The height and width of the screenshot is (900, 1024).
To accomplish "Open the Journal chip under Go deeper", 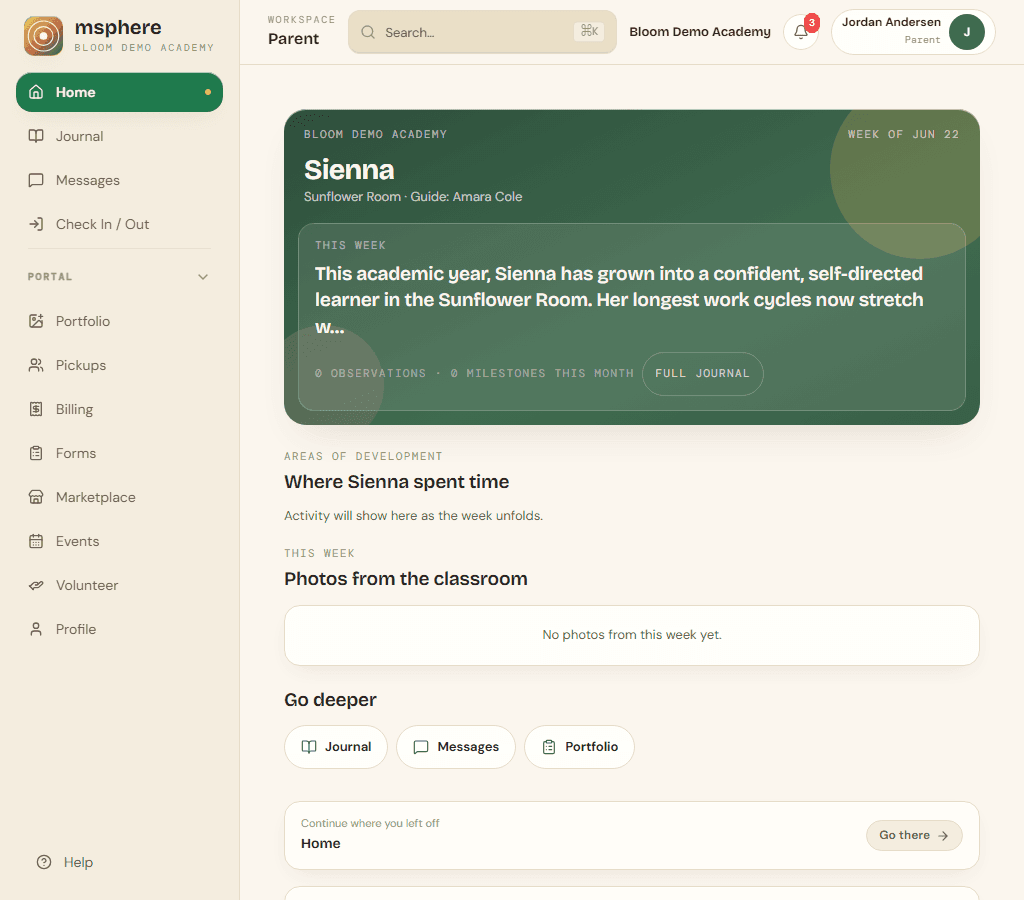I will coord(336,747).
